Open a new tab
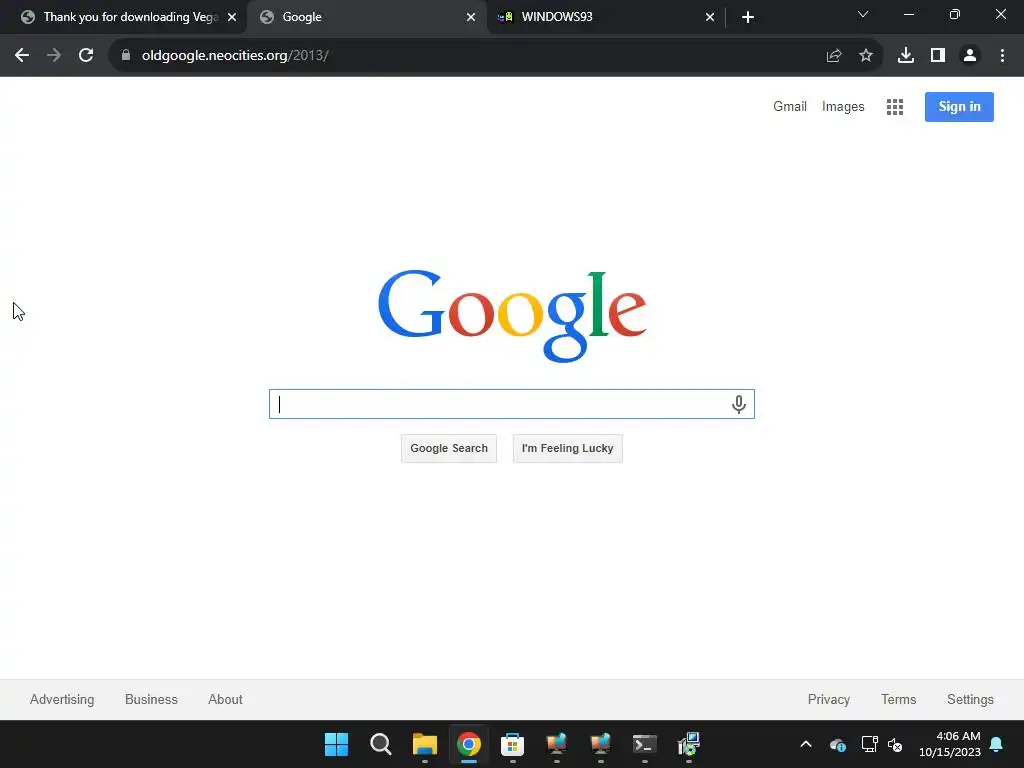The width and height of the screenshot is (1024, 768). coord(748,17)
